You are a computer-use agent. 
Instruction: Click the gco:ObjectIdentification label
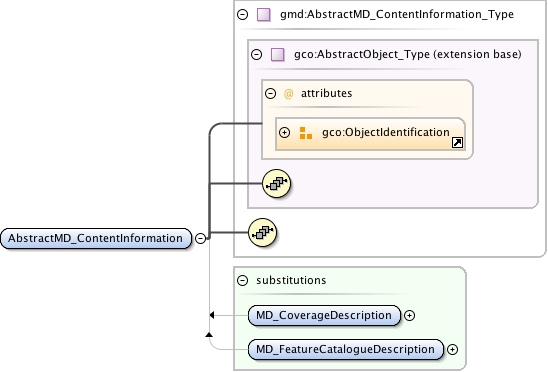[x=386, y=133]
